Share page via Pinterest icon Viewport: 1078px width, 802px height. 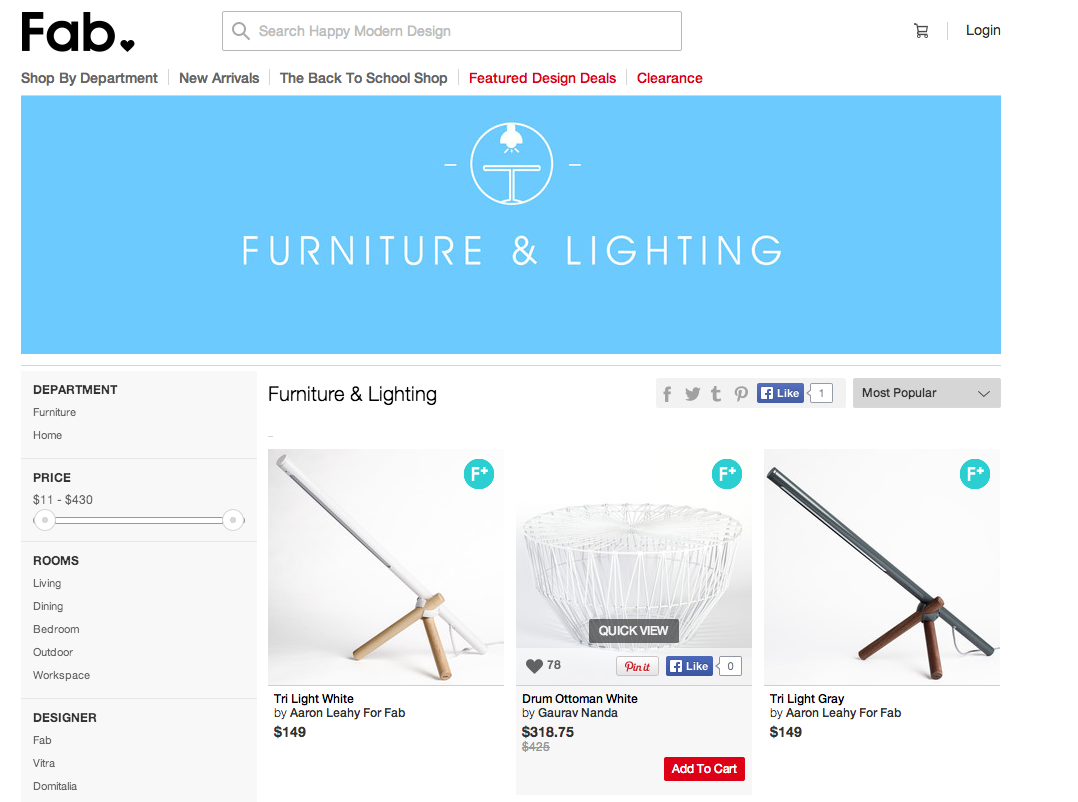pyautogui.click(x=740, y=394)
